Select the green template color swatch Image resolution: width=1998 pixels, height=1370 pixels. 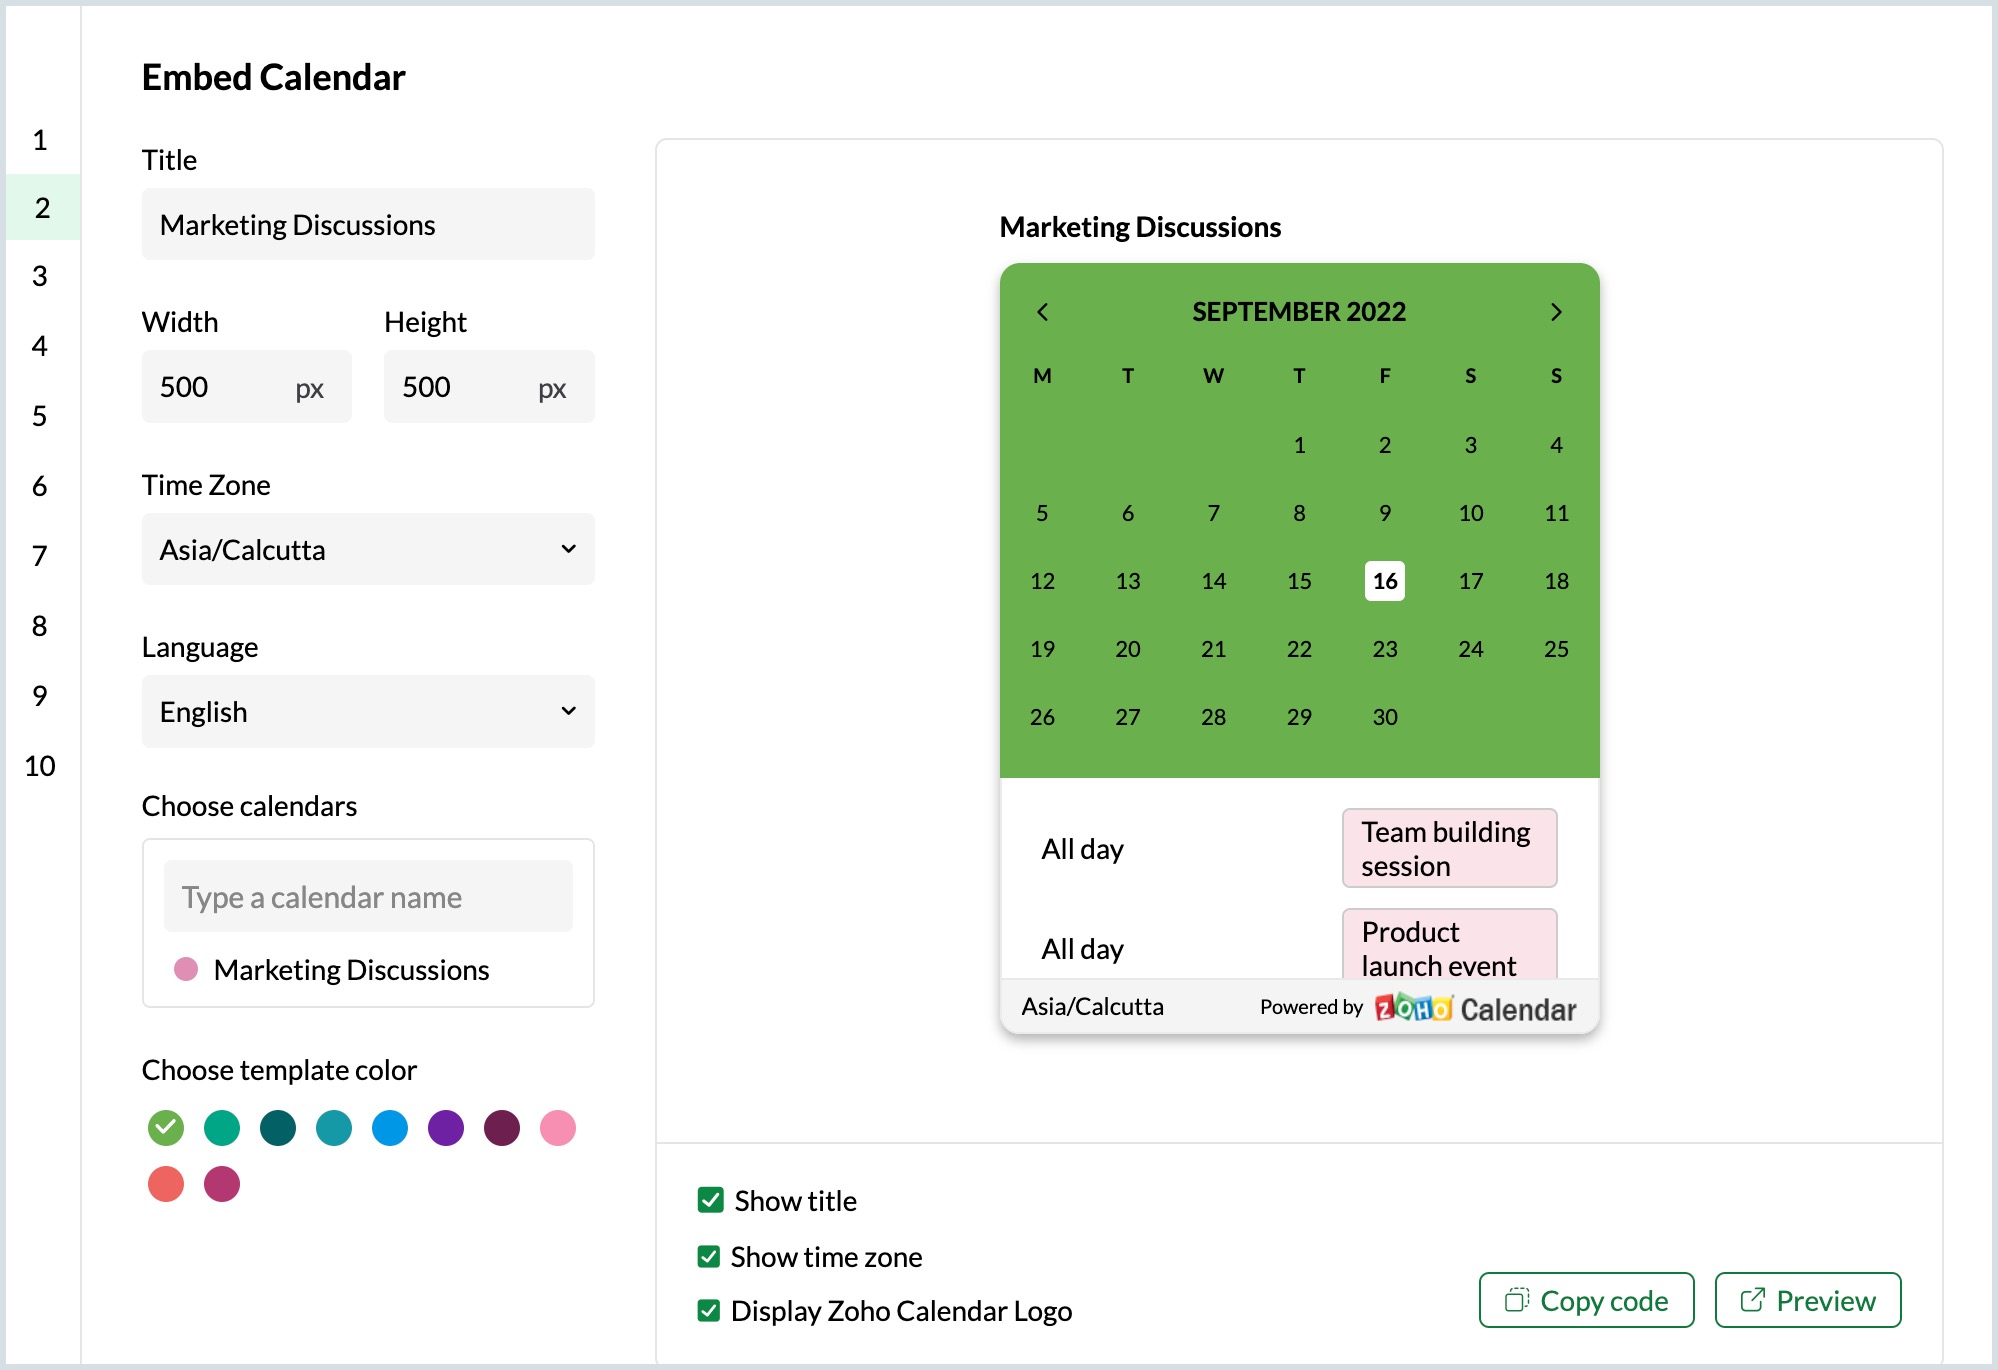[165, 1127]
